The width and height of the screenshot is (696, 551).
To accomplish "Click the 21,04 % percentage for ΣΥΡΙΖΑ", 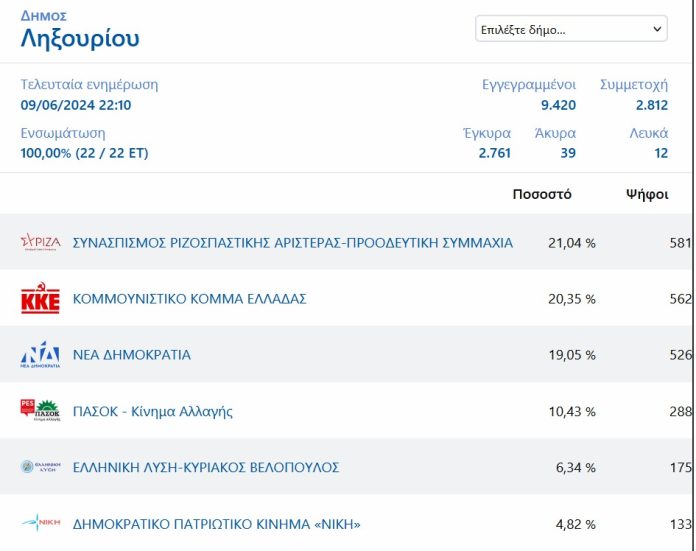I will (572, 243).
